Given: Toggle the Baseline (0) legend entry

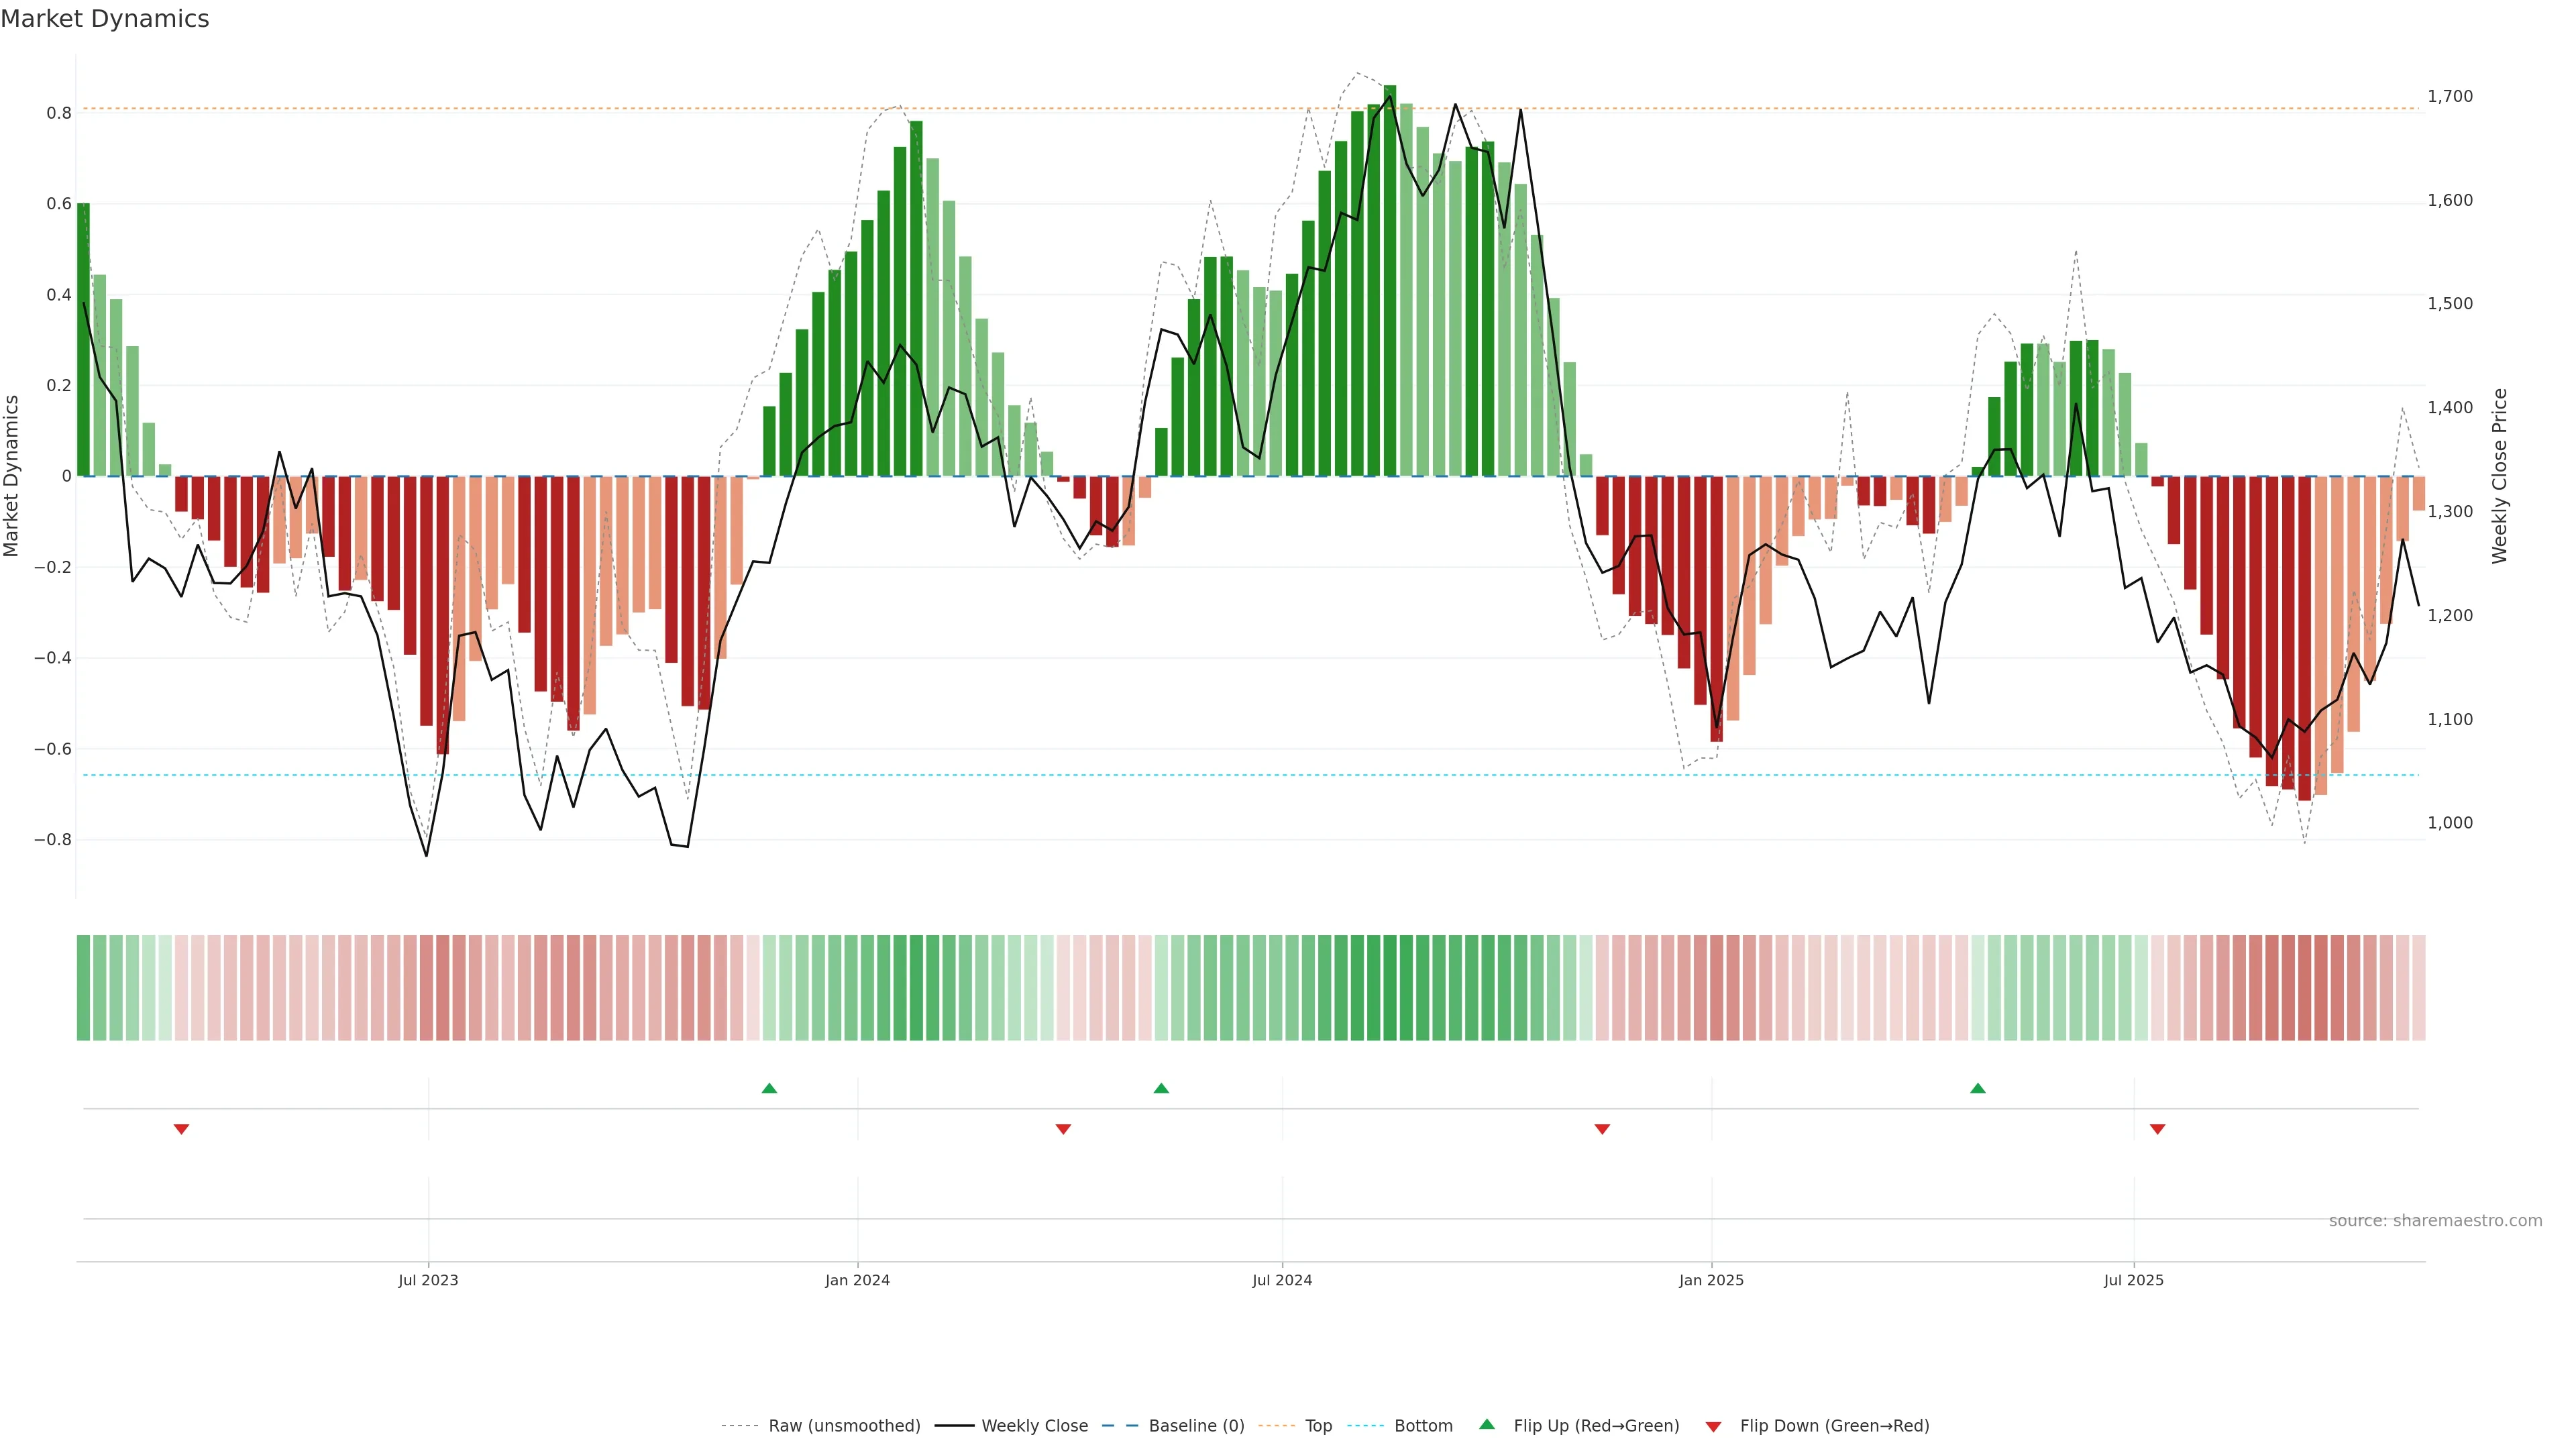Looking at the screenshot, I should 1196,1426.
